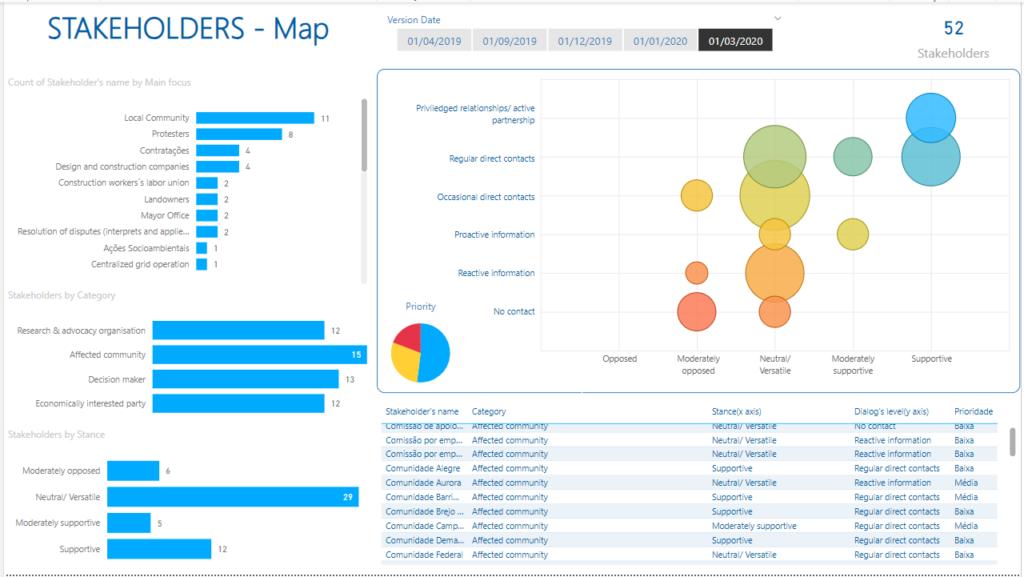1024x577 pixels.
Task: Click the Mayor Office bar
Action: [x=206, y=215]
